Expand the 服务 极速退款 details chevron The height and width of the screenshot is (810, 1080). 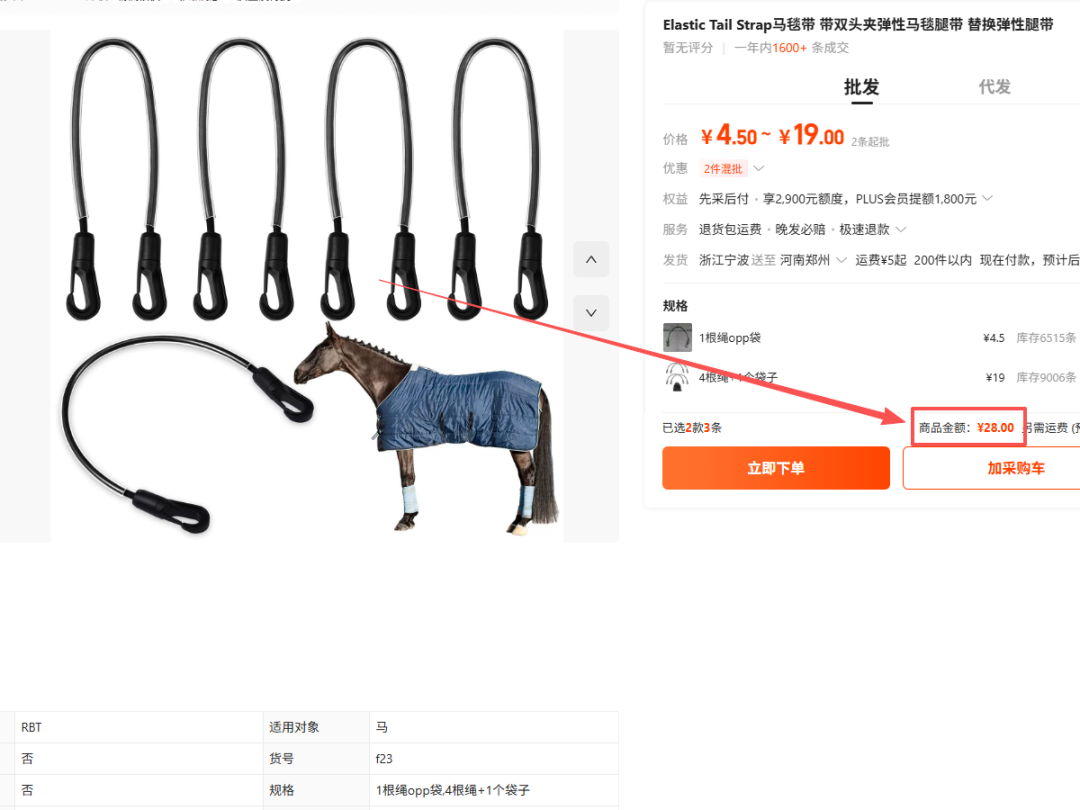point(901,229)
